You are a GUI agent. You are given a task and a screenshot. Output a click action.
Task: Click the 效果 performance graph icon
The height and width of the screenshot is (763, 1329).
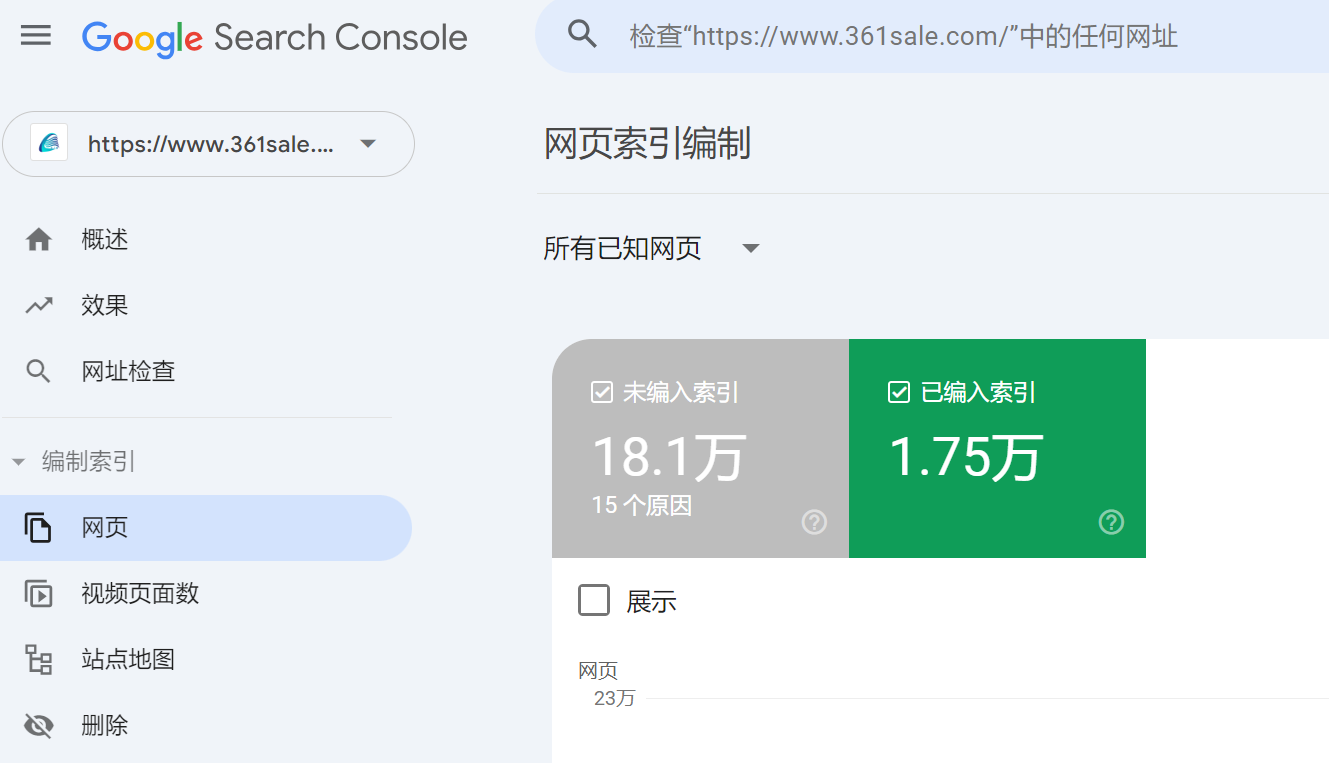pos(38,305)
